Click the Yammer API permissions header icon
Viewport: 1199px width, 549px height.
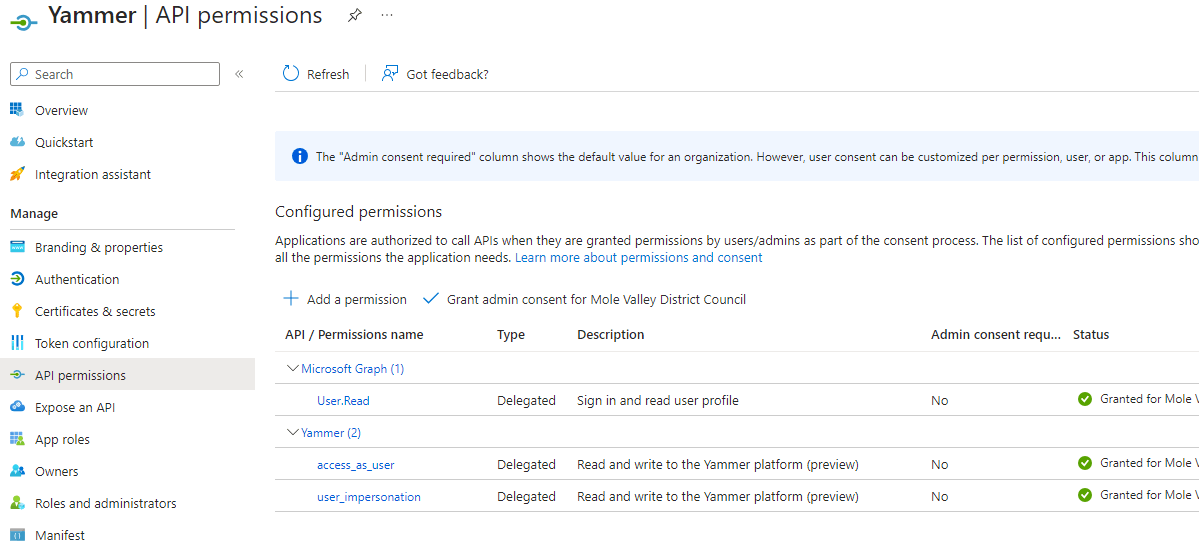[23, 22]
